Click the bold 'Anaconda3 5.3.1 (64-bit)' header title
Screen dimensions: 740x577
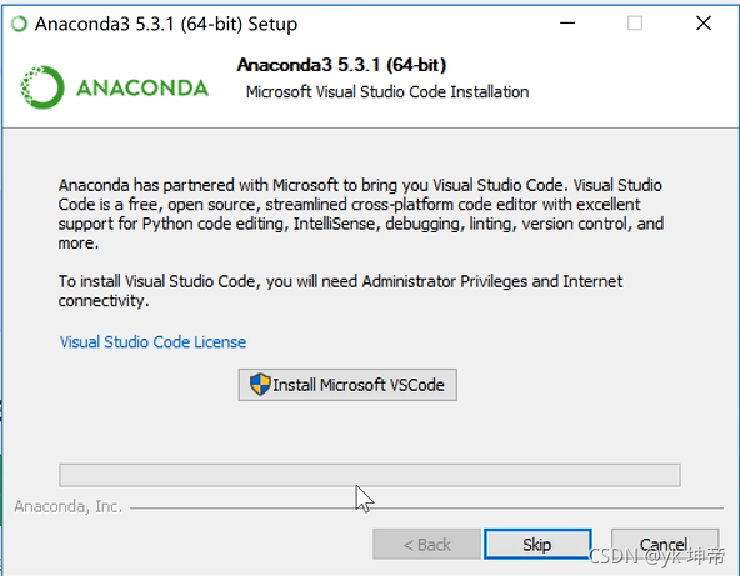[x=341, y=65]
